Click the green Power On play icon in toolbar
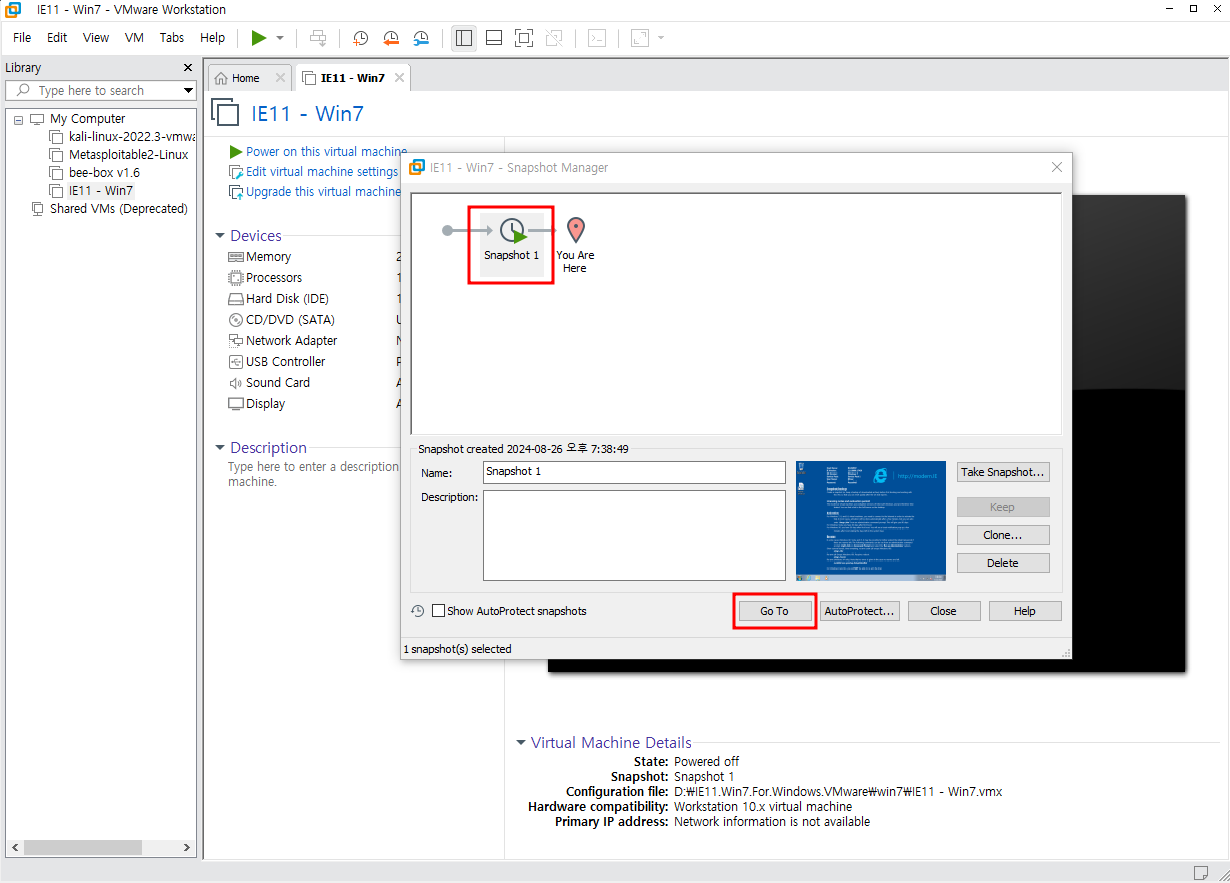Screen dimensions: 1230x883 click(259, 38)
